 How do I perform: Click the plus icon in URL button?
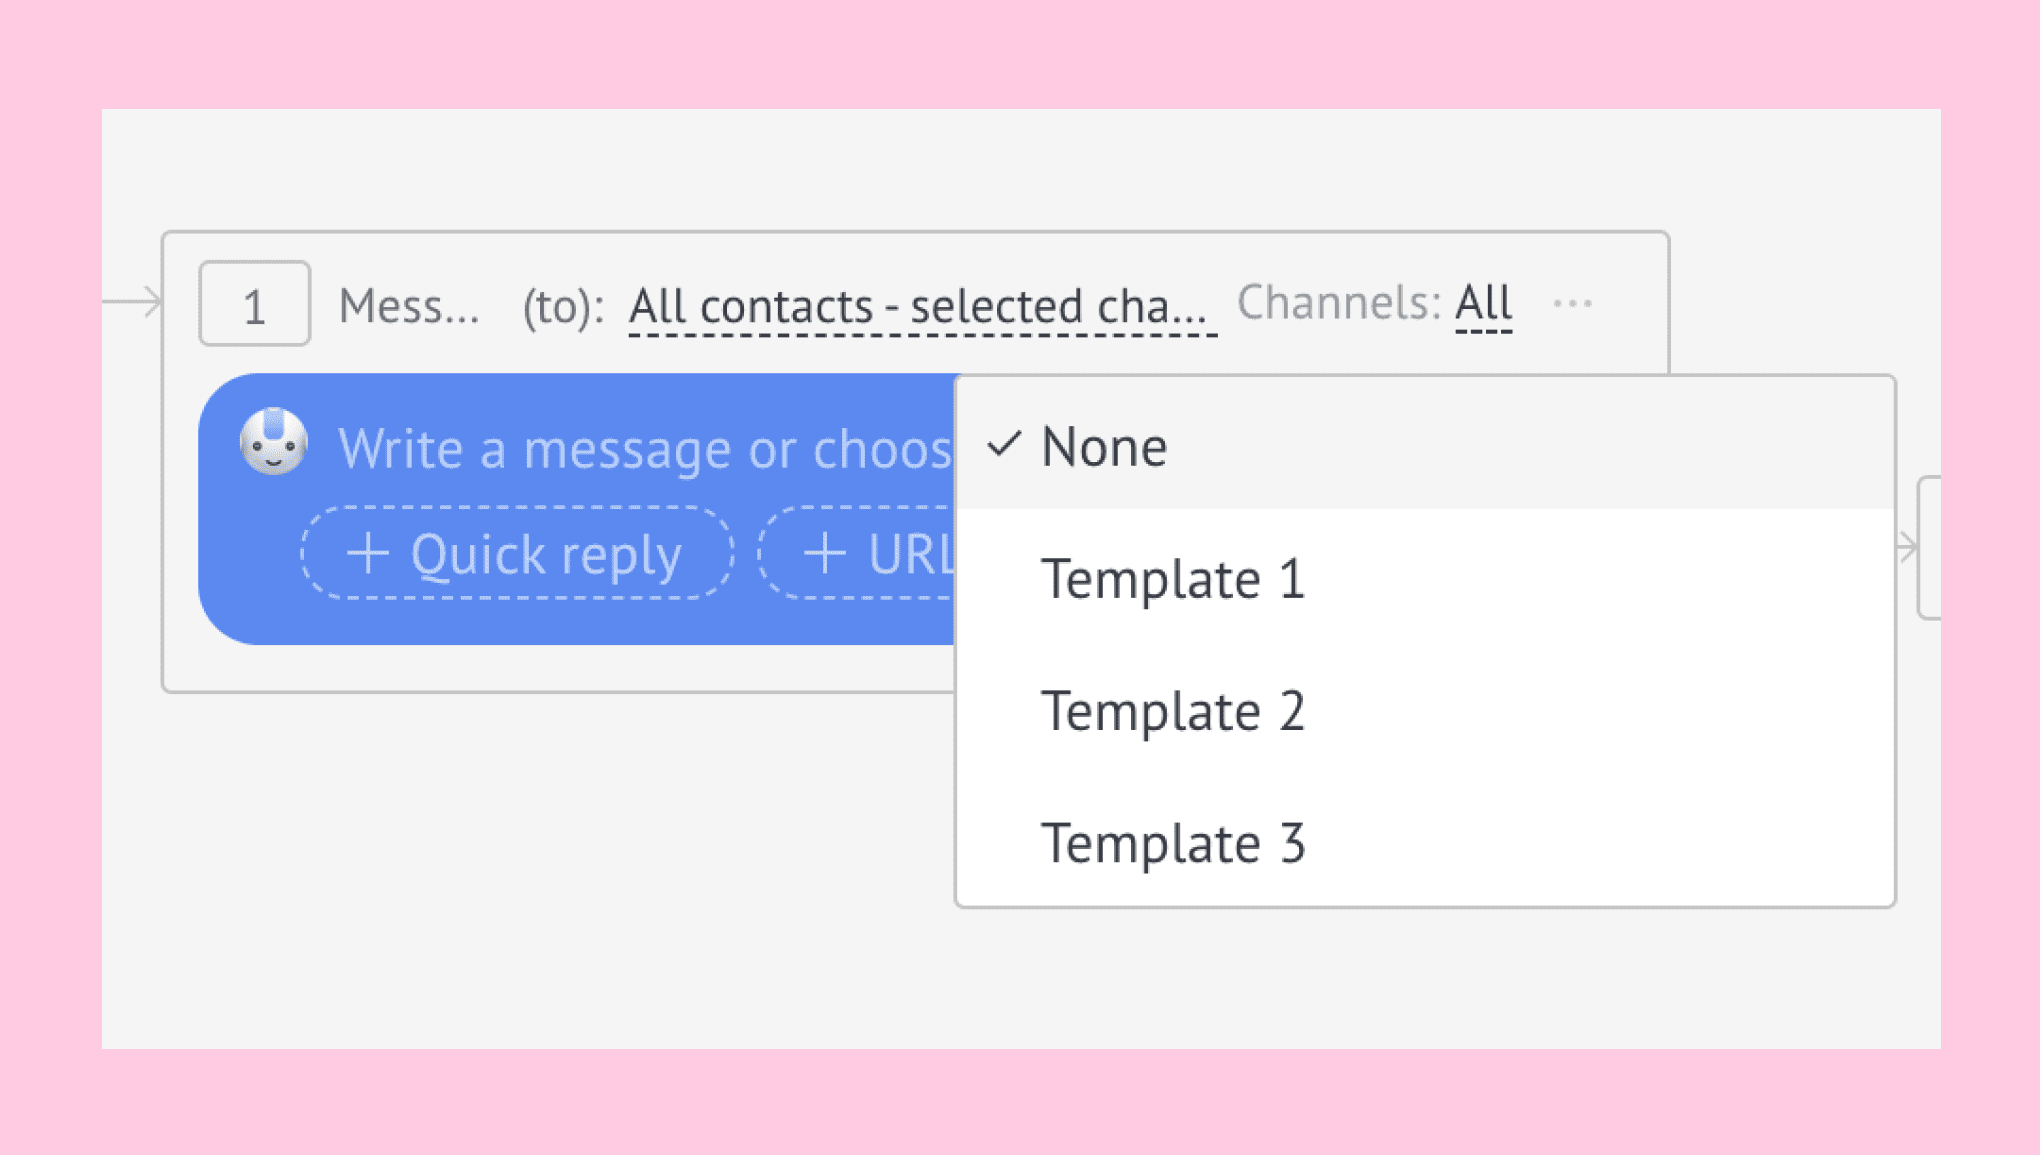pyautogui.click(x=825, y=553)
